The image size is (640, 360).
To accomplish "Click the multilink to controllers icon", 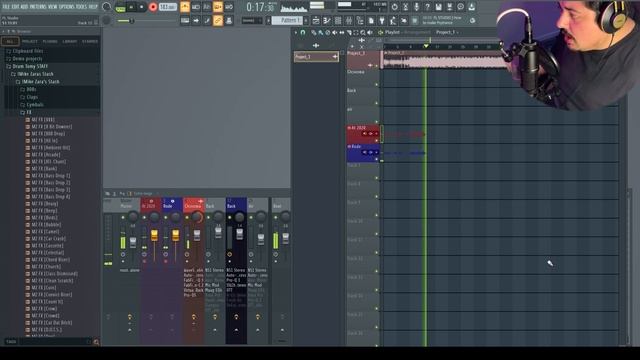I will (x=229, y=20).
